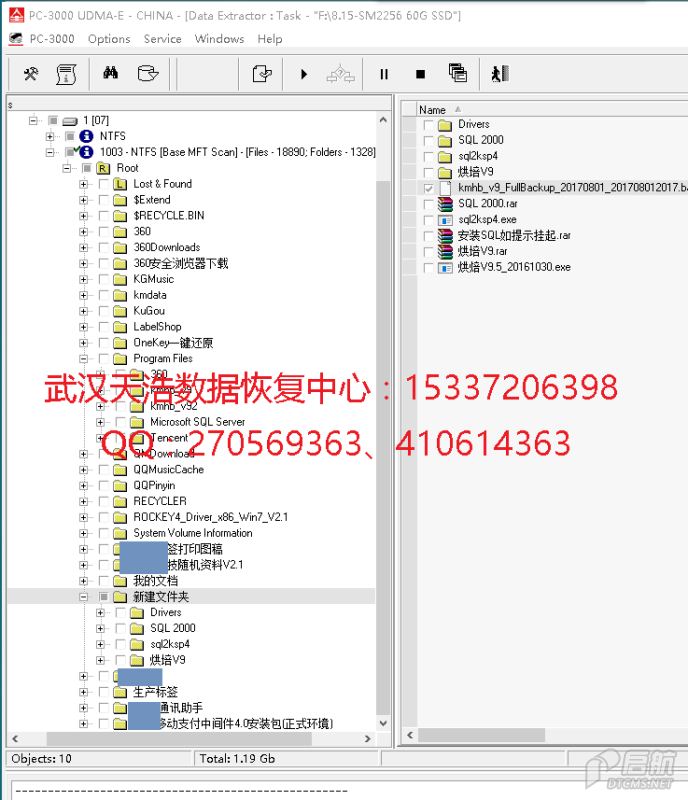Screen dimensions: 688x800
Task: Click the exit running-man toolbar icon
Action: click(x=500, y=74)
